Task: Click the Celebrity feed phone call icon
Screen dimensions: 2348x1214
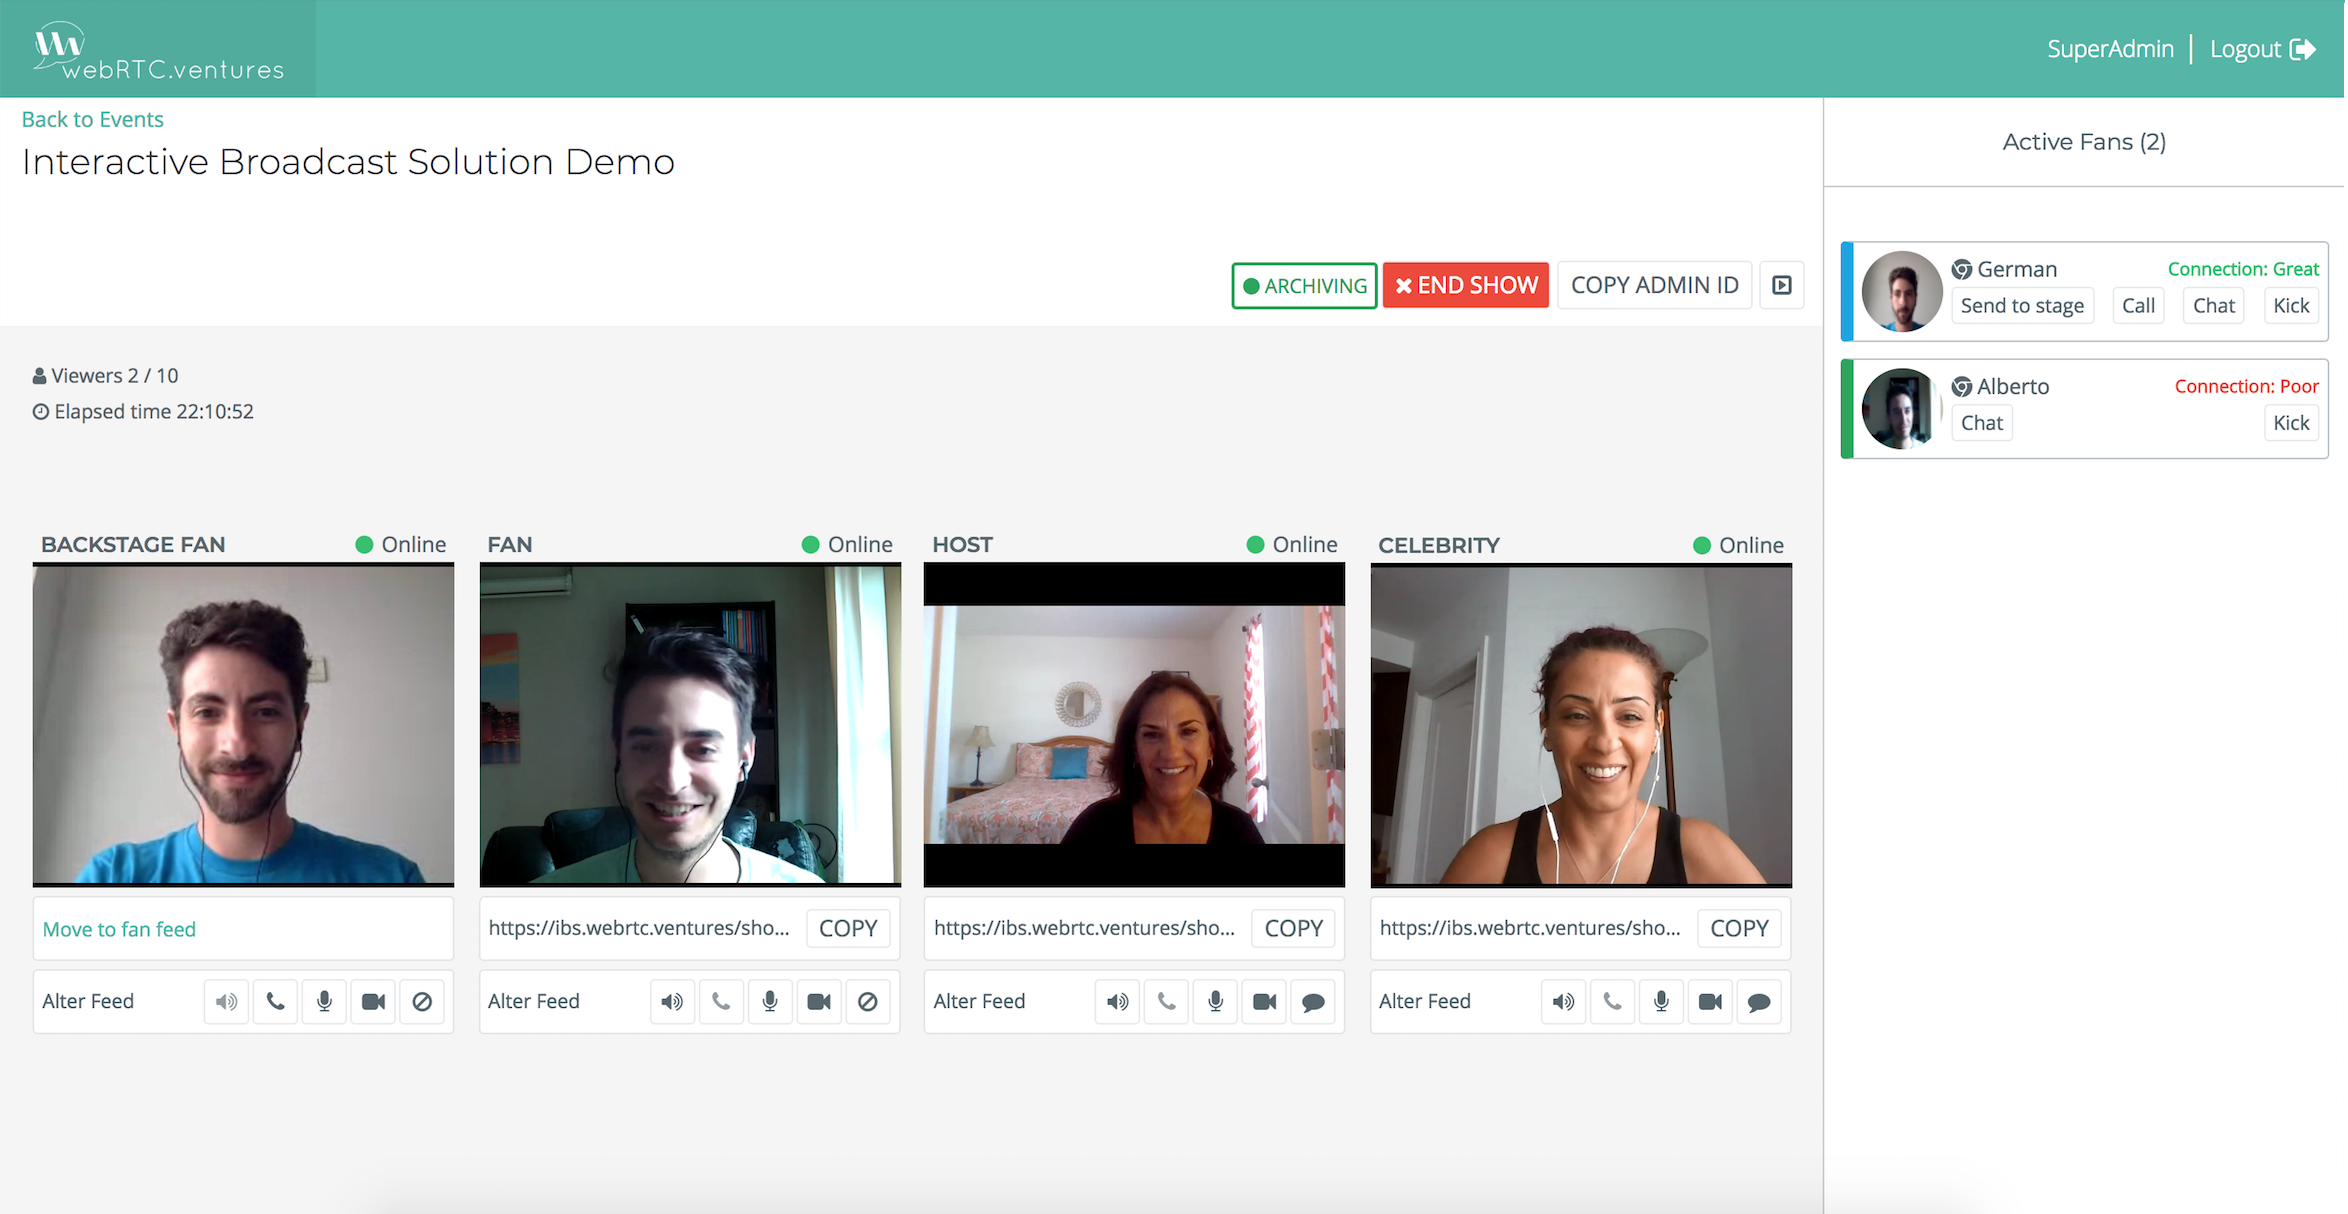Action: click(1612, 1001)
